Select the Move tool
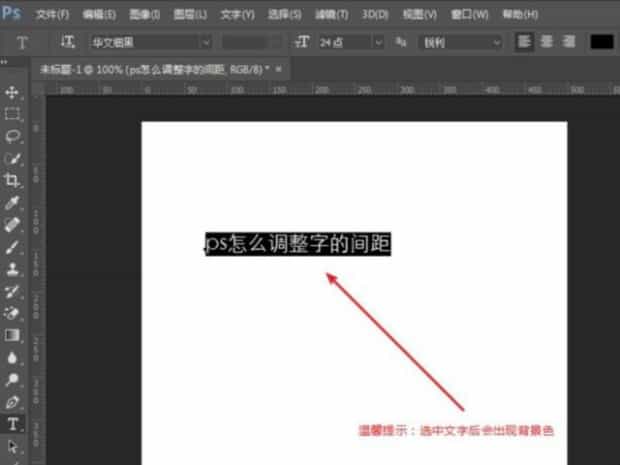The height and width of the screenshot is (465, 620). pyautogui.click(x=13, y=92)
